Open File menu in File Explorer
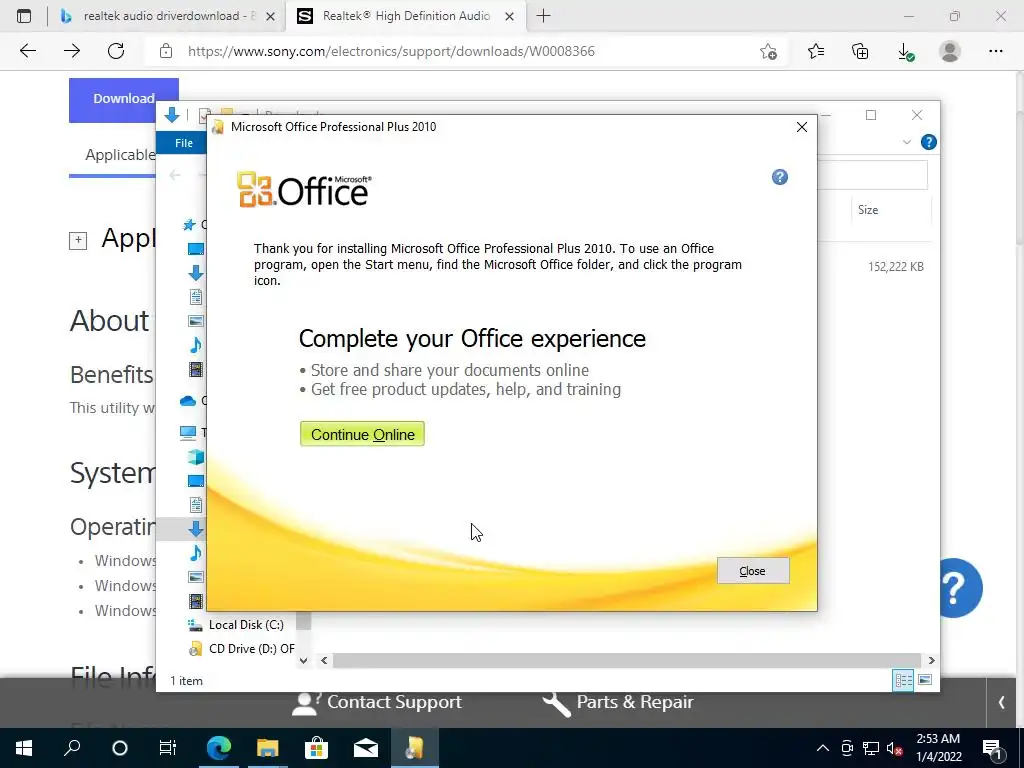Image resolution: width=1024 pixels, height=768 pixels. click(x=184, y=143)
